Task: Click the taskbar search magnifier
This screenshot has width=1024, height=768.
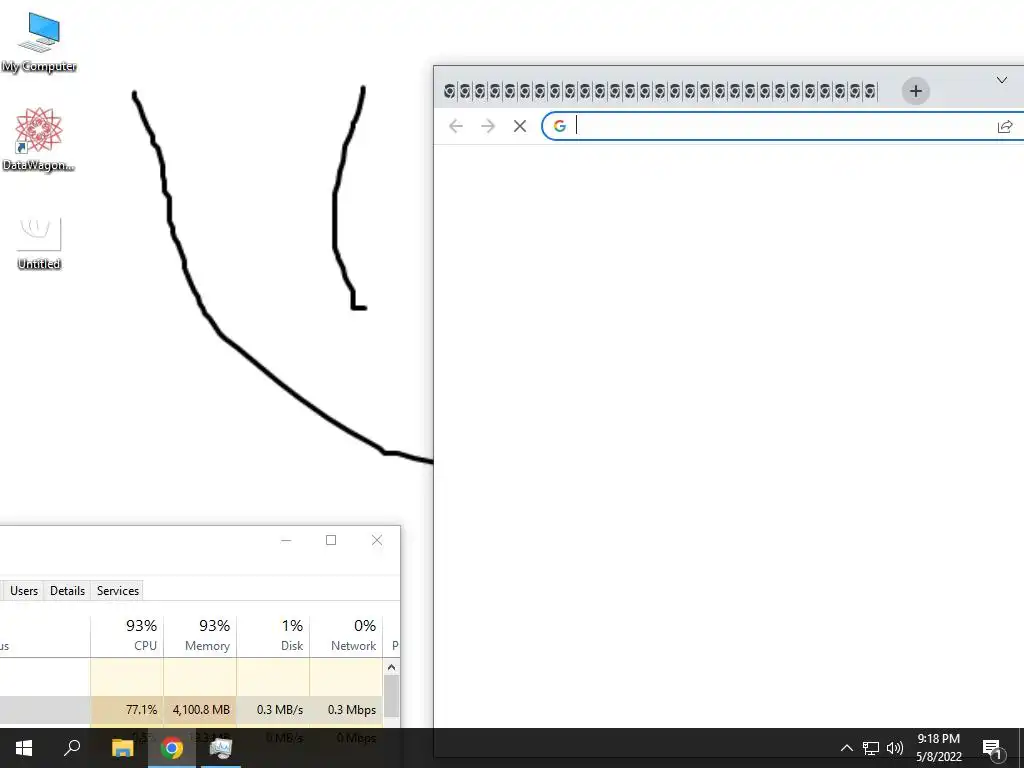Action: 72,748
